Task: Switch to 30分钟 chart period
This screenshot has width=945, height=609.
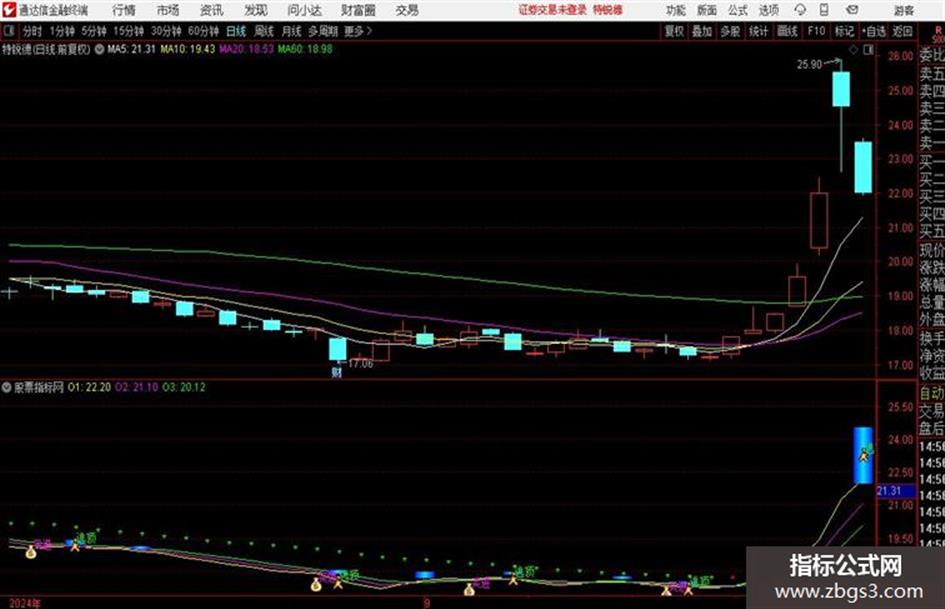Action: coord(166,31)
